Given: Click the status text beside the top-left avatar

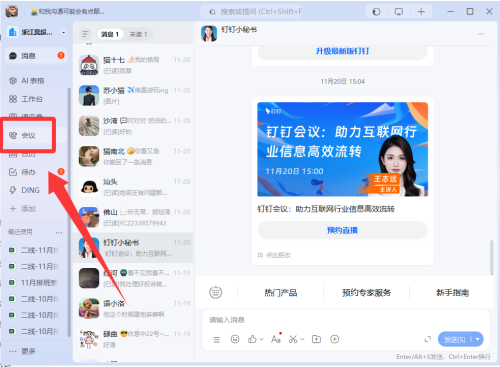Looking at the screenshot, I should point(68,11).
